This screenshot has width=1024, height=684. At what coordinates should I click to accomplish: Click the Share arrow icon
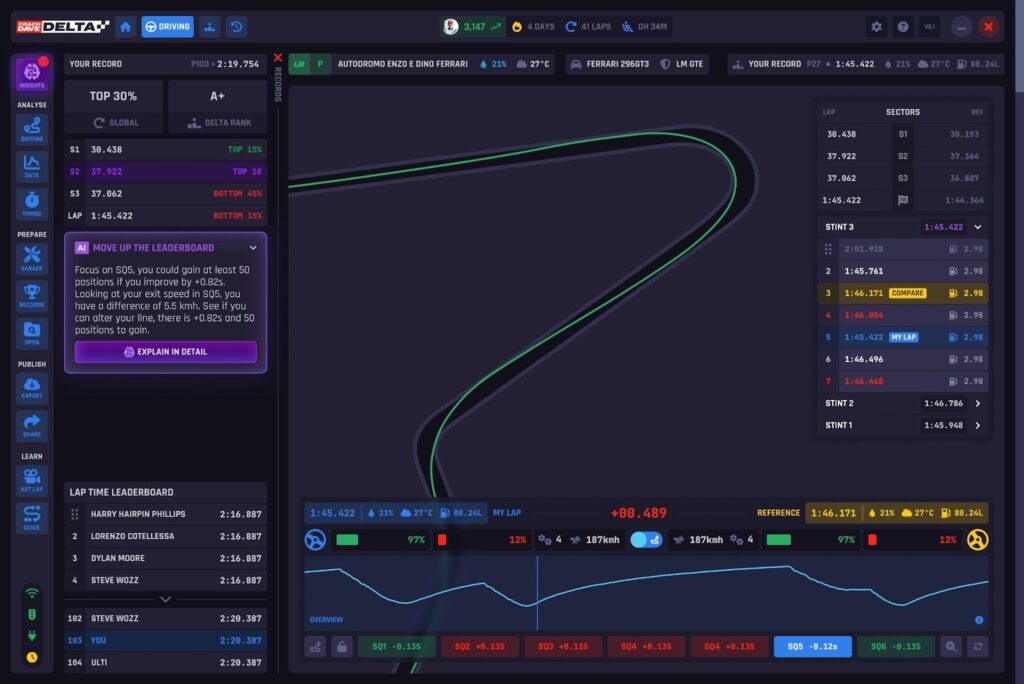(x=32, y=425)
